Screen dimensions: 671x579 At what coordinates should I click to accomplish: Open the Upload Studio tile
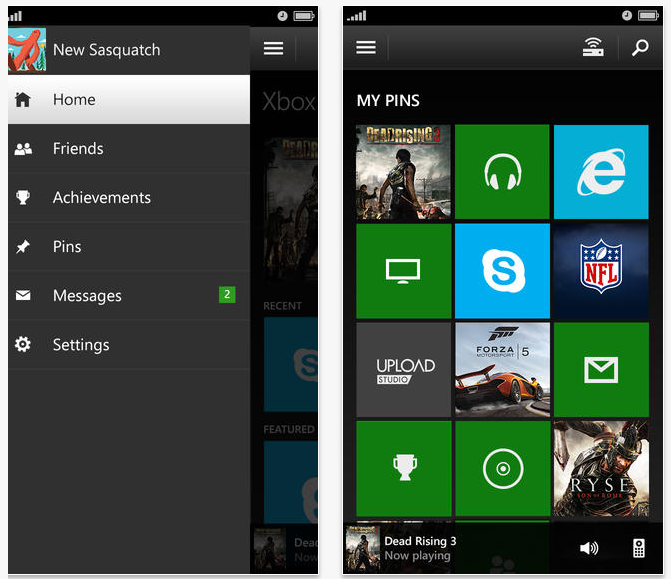pos(404,370)
